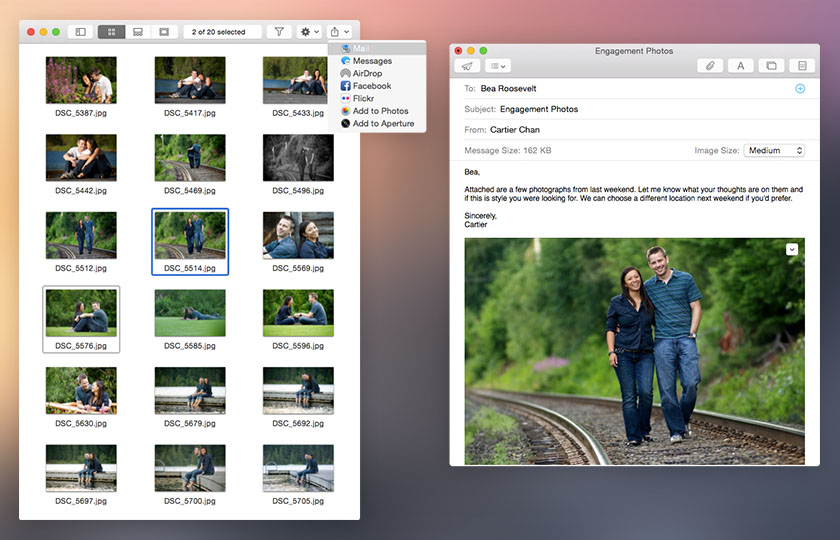Select Add to Aperture menu item
Viewport: 840px width, 540px height.
(383, 124)
